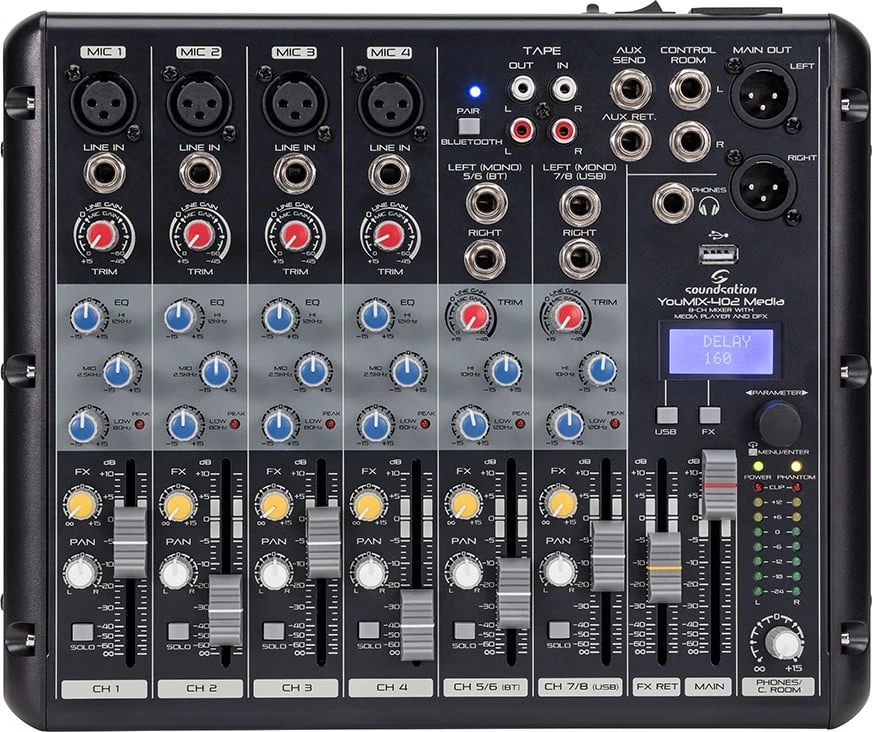Click the PARAMETER menu/enter knob

point(779,424)
